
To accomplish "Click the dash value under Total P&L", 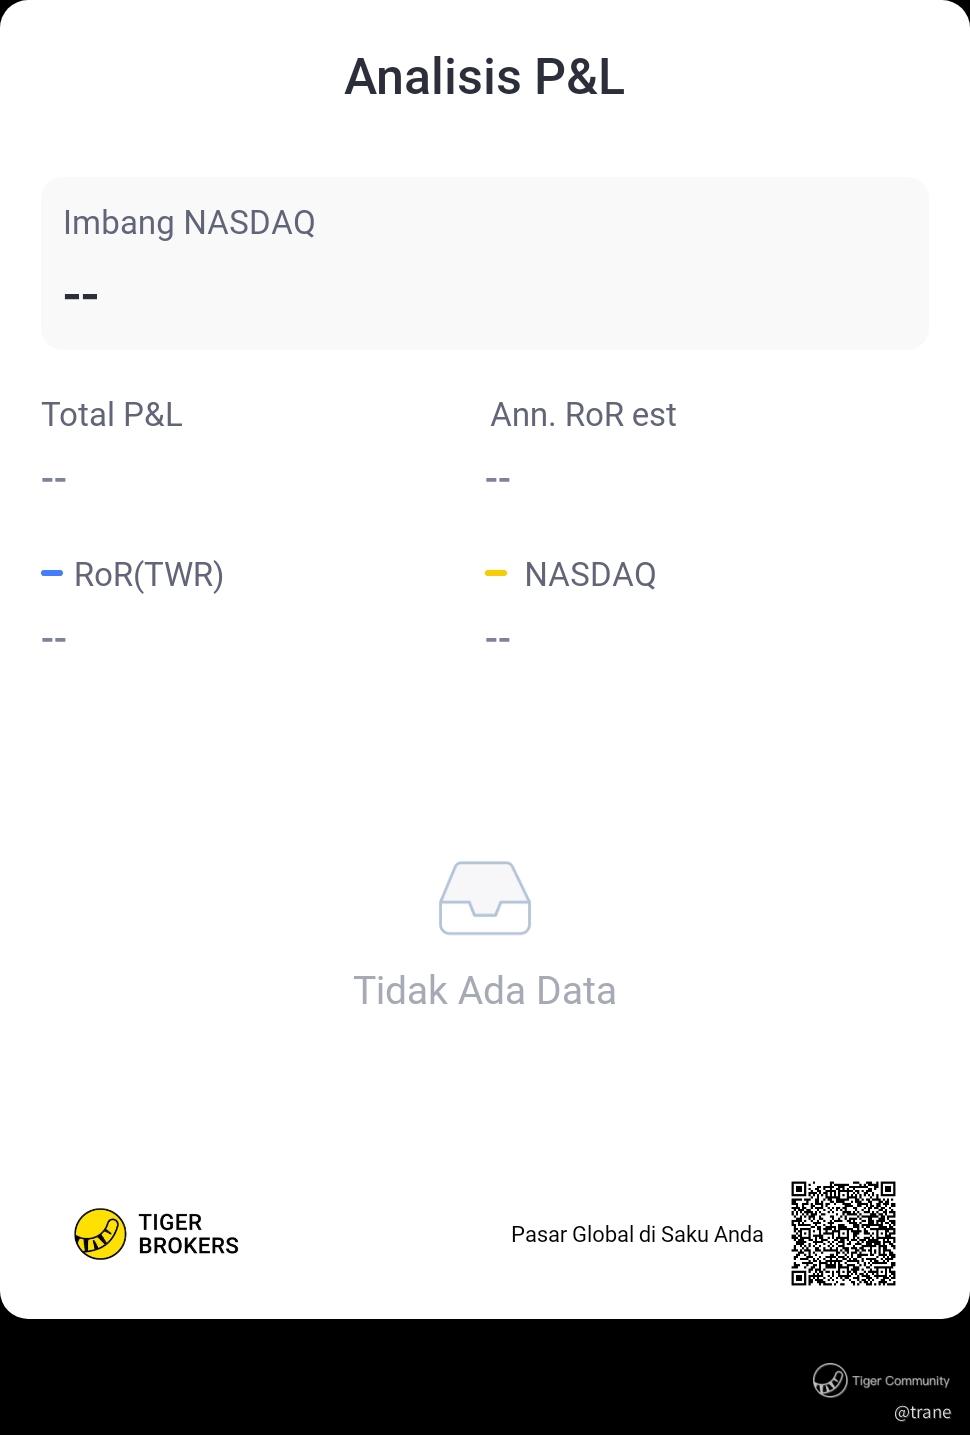I will click(x=54, y=479).
